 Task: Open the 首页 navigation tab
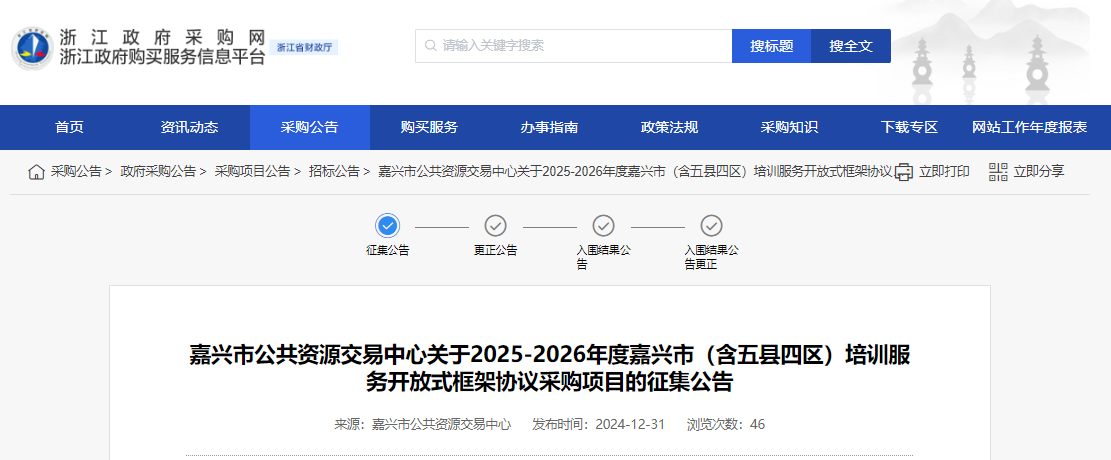coord(69,127)
